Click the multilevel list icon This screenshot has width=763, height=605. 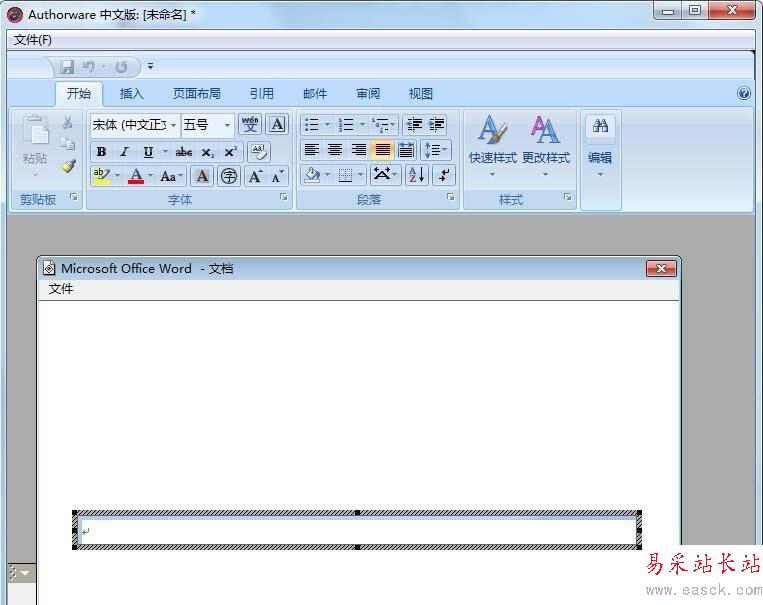point(381,125)
